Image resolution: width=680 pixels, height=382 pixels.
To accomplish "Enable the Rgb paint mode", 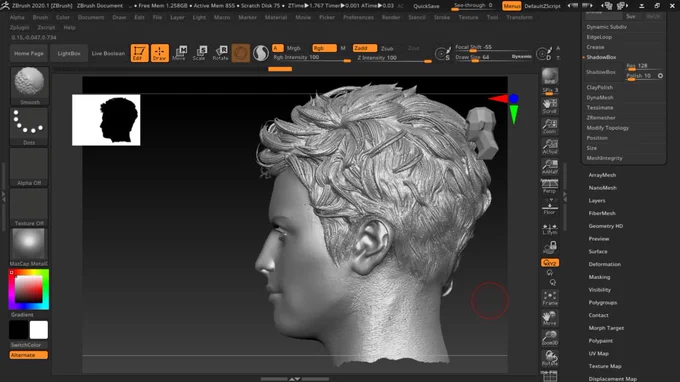I will pos(324,48).
